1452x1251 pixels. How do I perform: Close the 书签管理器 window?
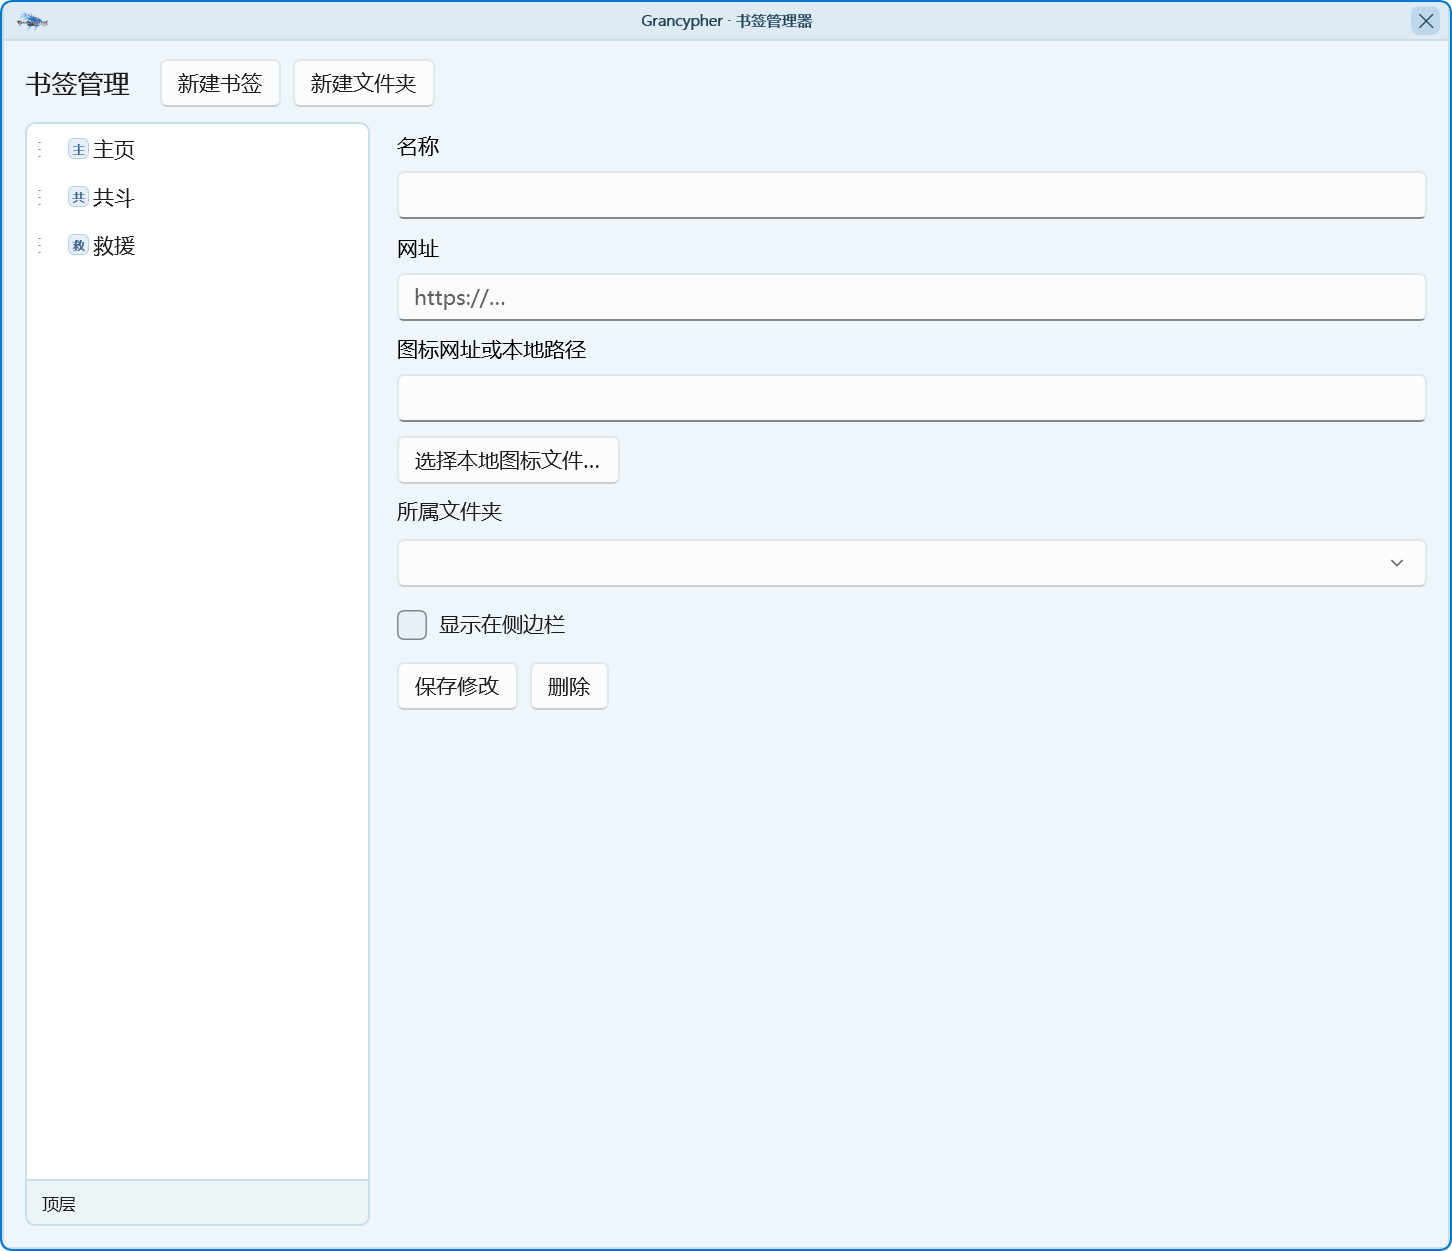tap(1425, 21)
